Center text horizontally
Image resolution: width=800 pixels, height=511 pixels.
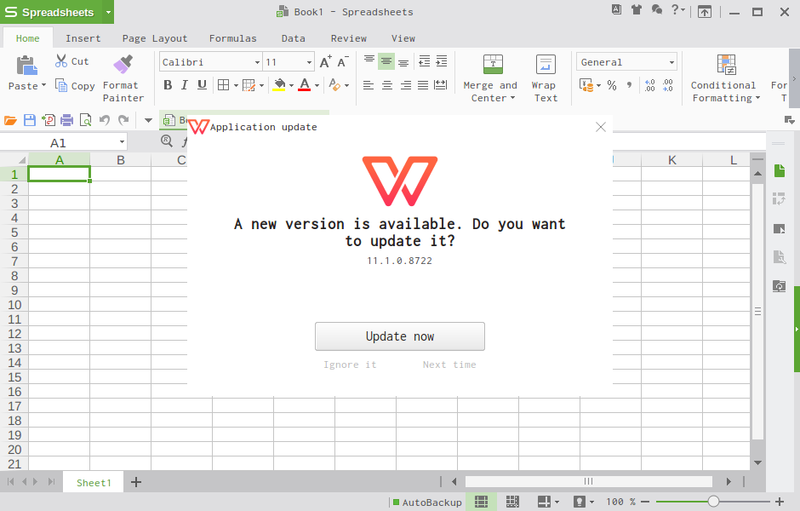pos(387,85)
